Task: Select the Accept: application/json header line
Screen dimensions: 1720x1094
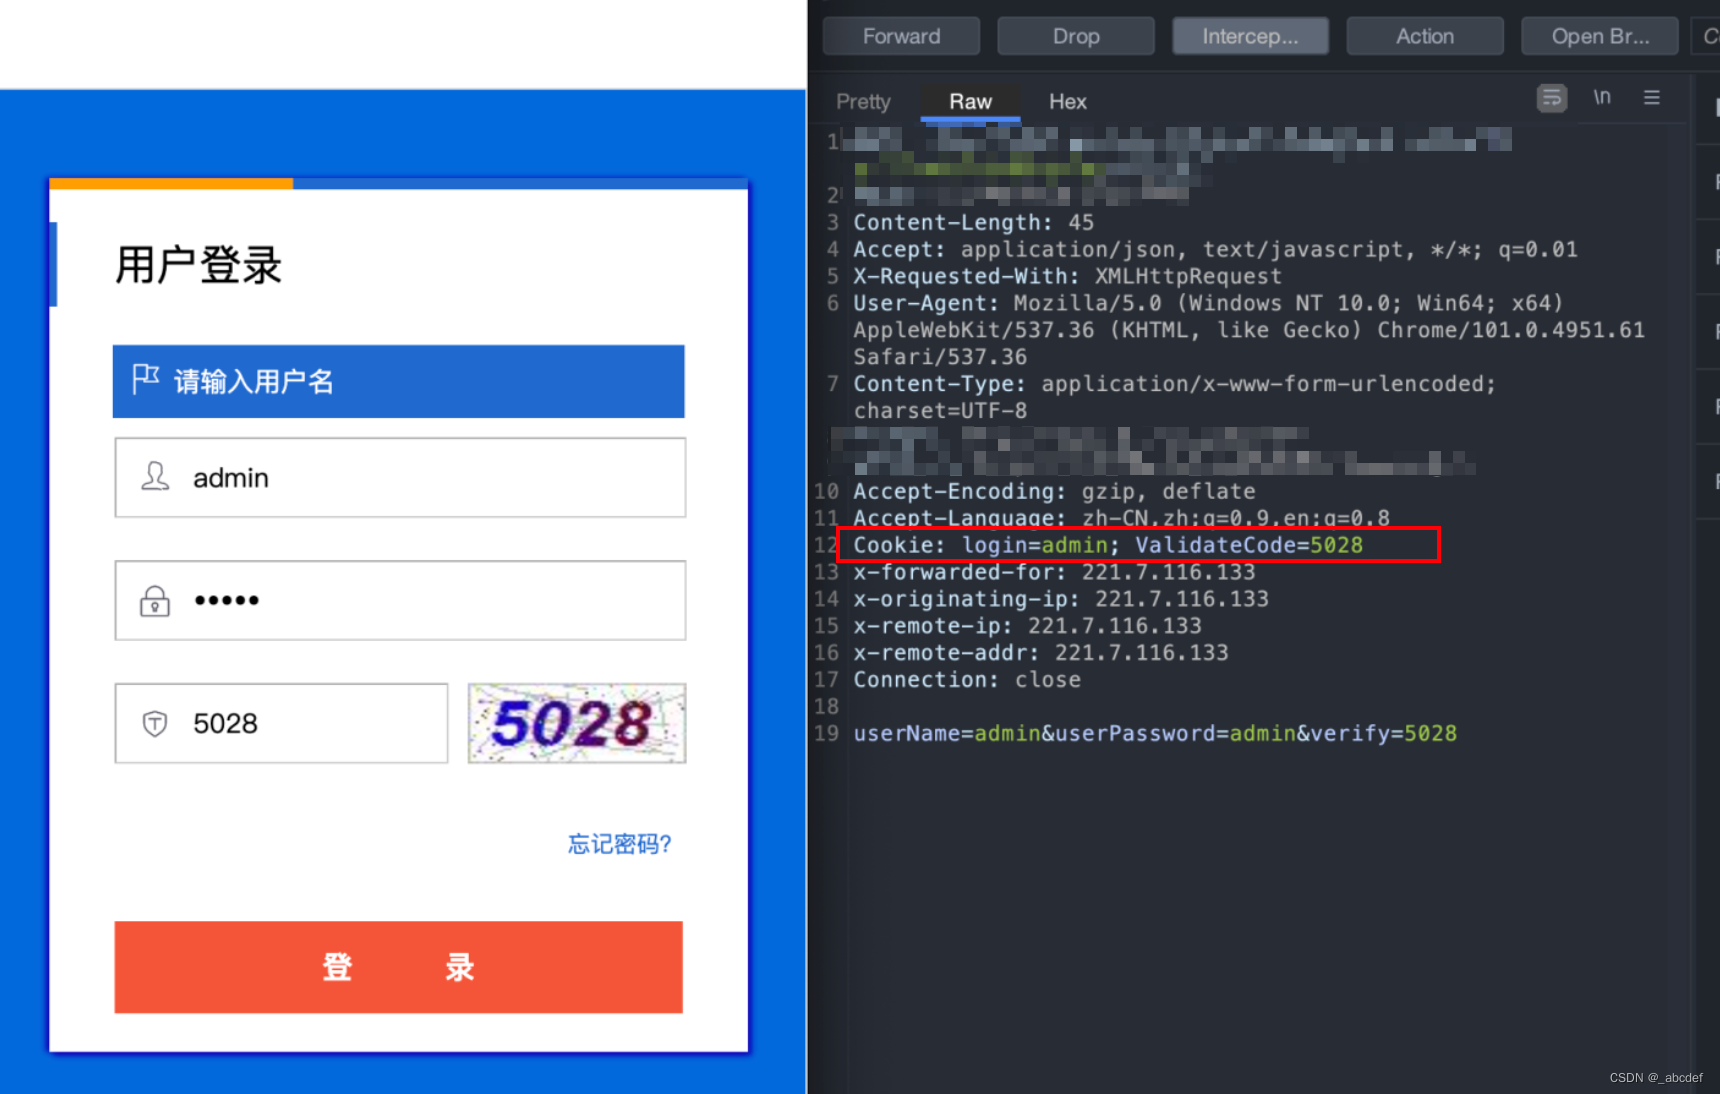Action: tap(1215, 249)
